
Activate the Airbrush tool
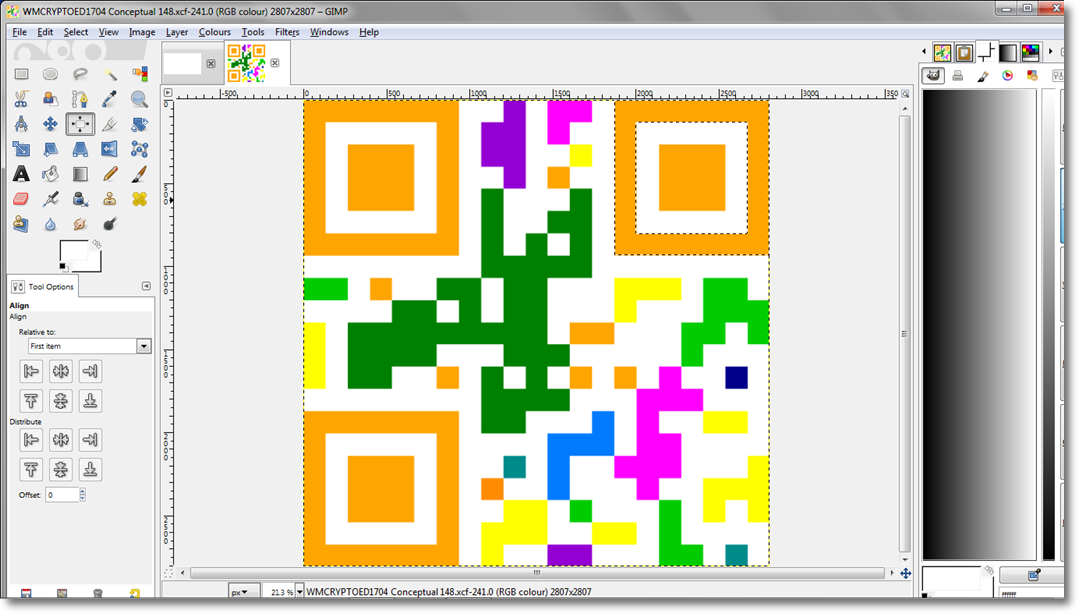(50, 199)
